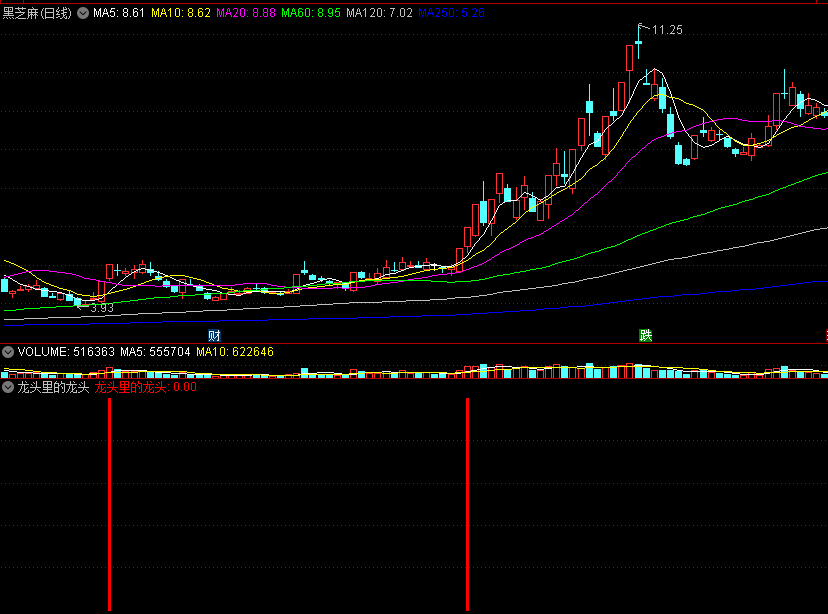Click the second red signal bar in indicator panel
828x614 pixels.
pyautogui.click(x=467, y=504)
